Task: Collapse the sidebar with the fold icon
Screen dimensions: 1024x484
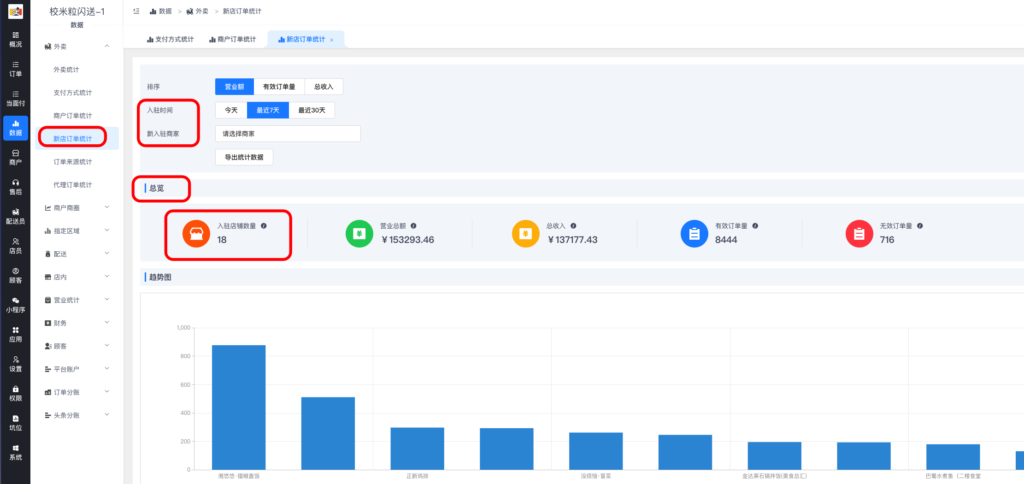Action: click(136, 11)
